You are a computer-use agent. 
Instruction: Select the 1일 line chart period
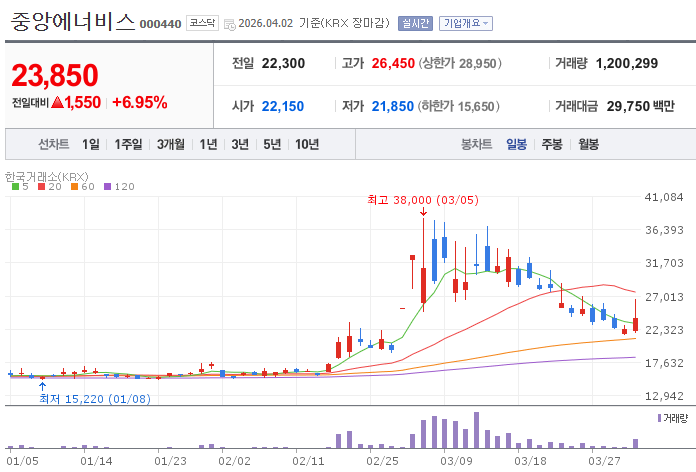pyautogui.click(x=91, y=144)
